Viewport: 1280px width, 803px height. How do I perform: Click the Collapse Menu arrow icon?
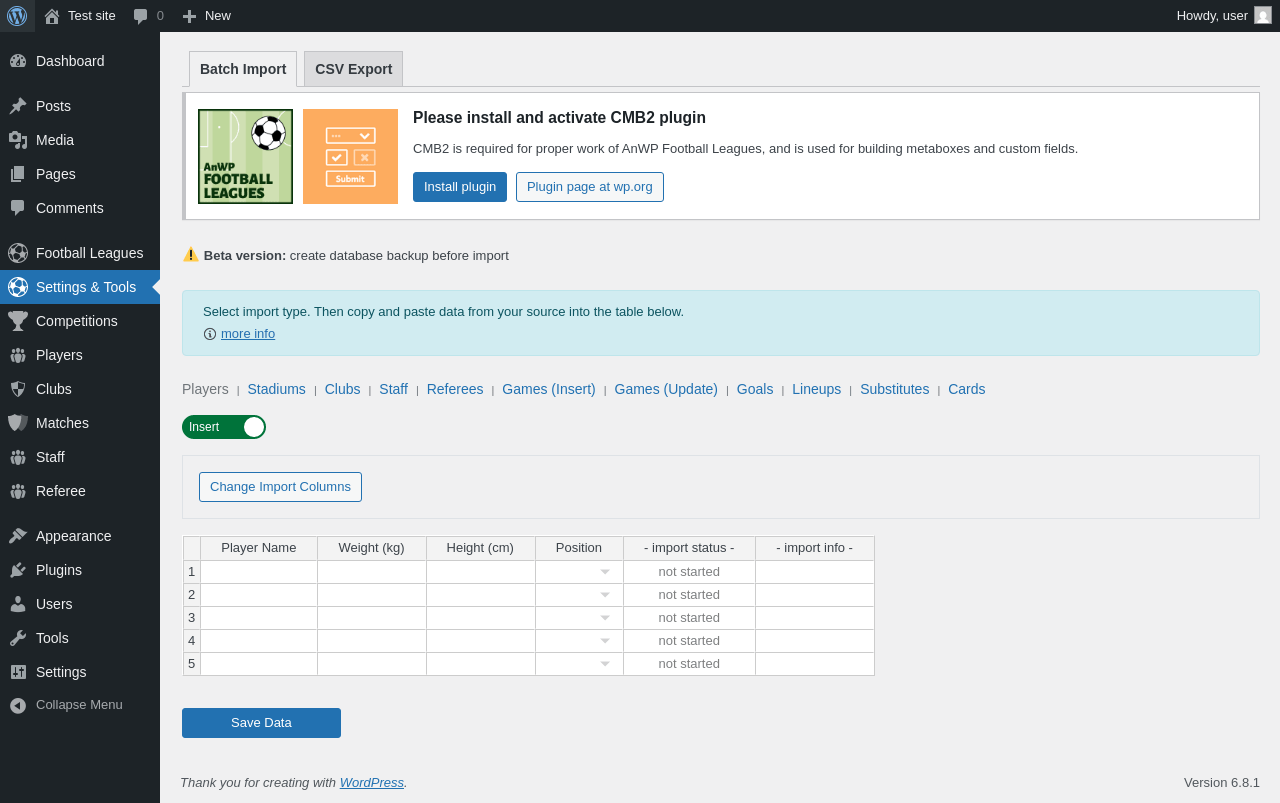pos(18,705)
